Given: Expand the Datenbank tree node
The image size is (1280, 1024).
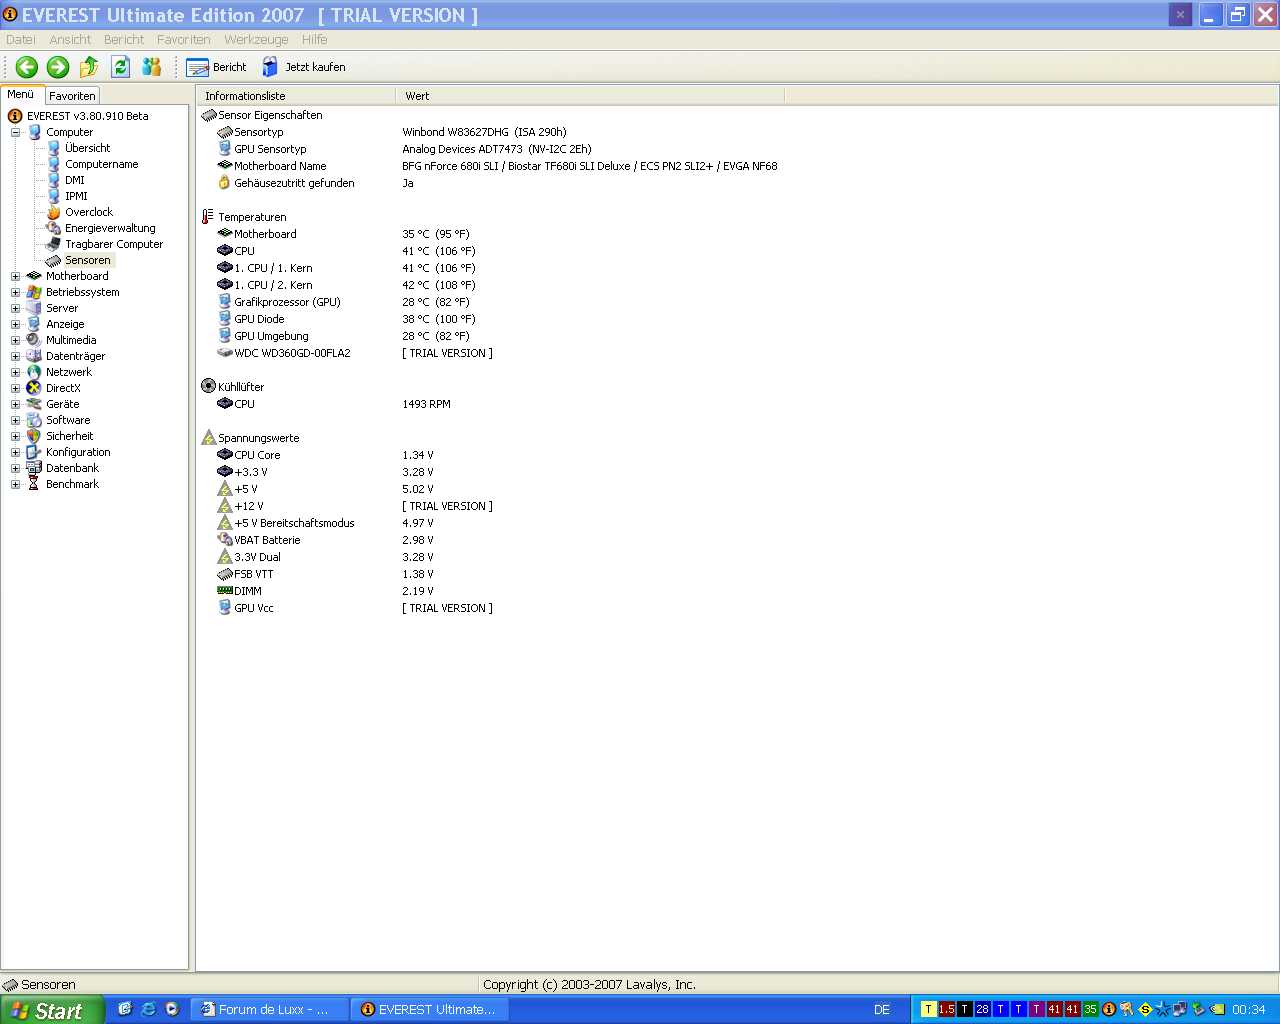Looking at the screenshot, I should point(15,468).
